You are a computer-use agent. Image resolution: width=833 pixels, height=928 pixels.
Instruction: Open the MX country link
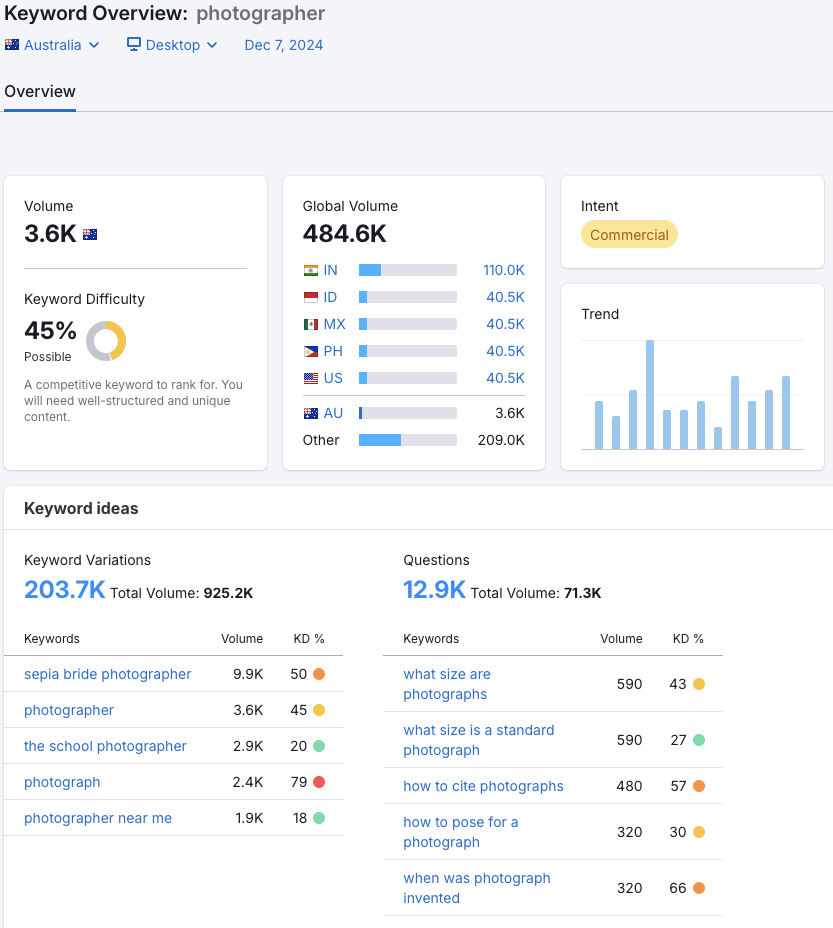click(x=335, y=324)
